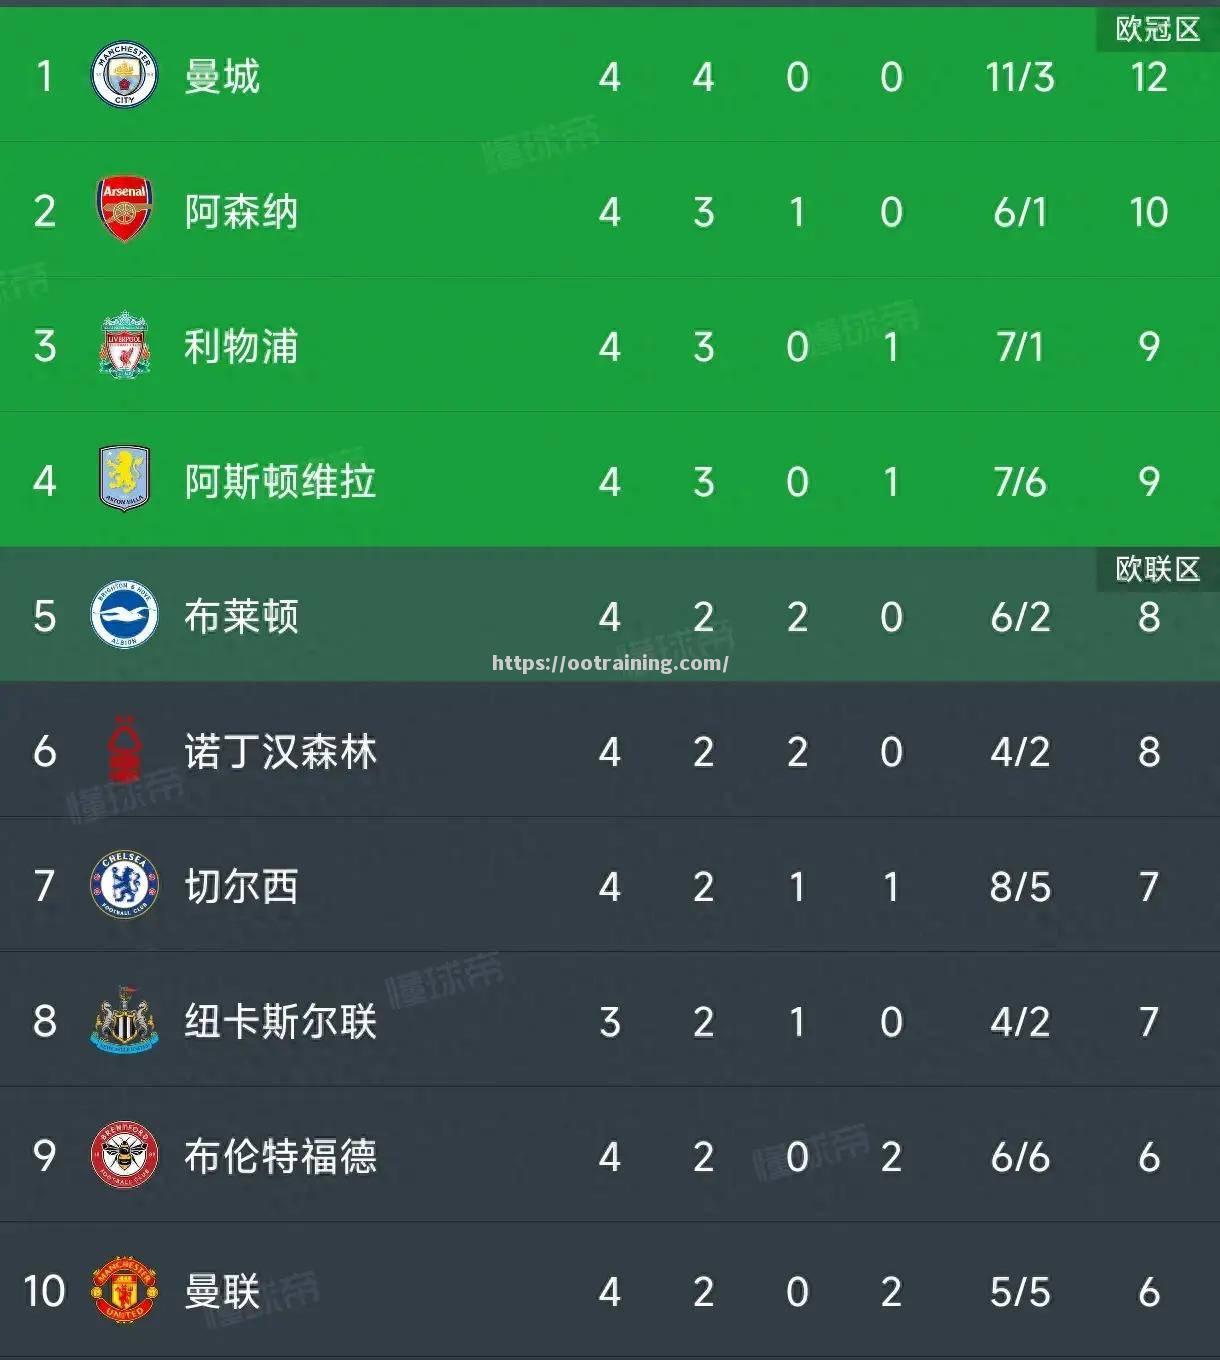
Task: Select the Chelsea club crest
Action: (x=125, y=885)
